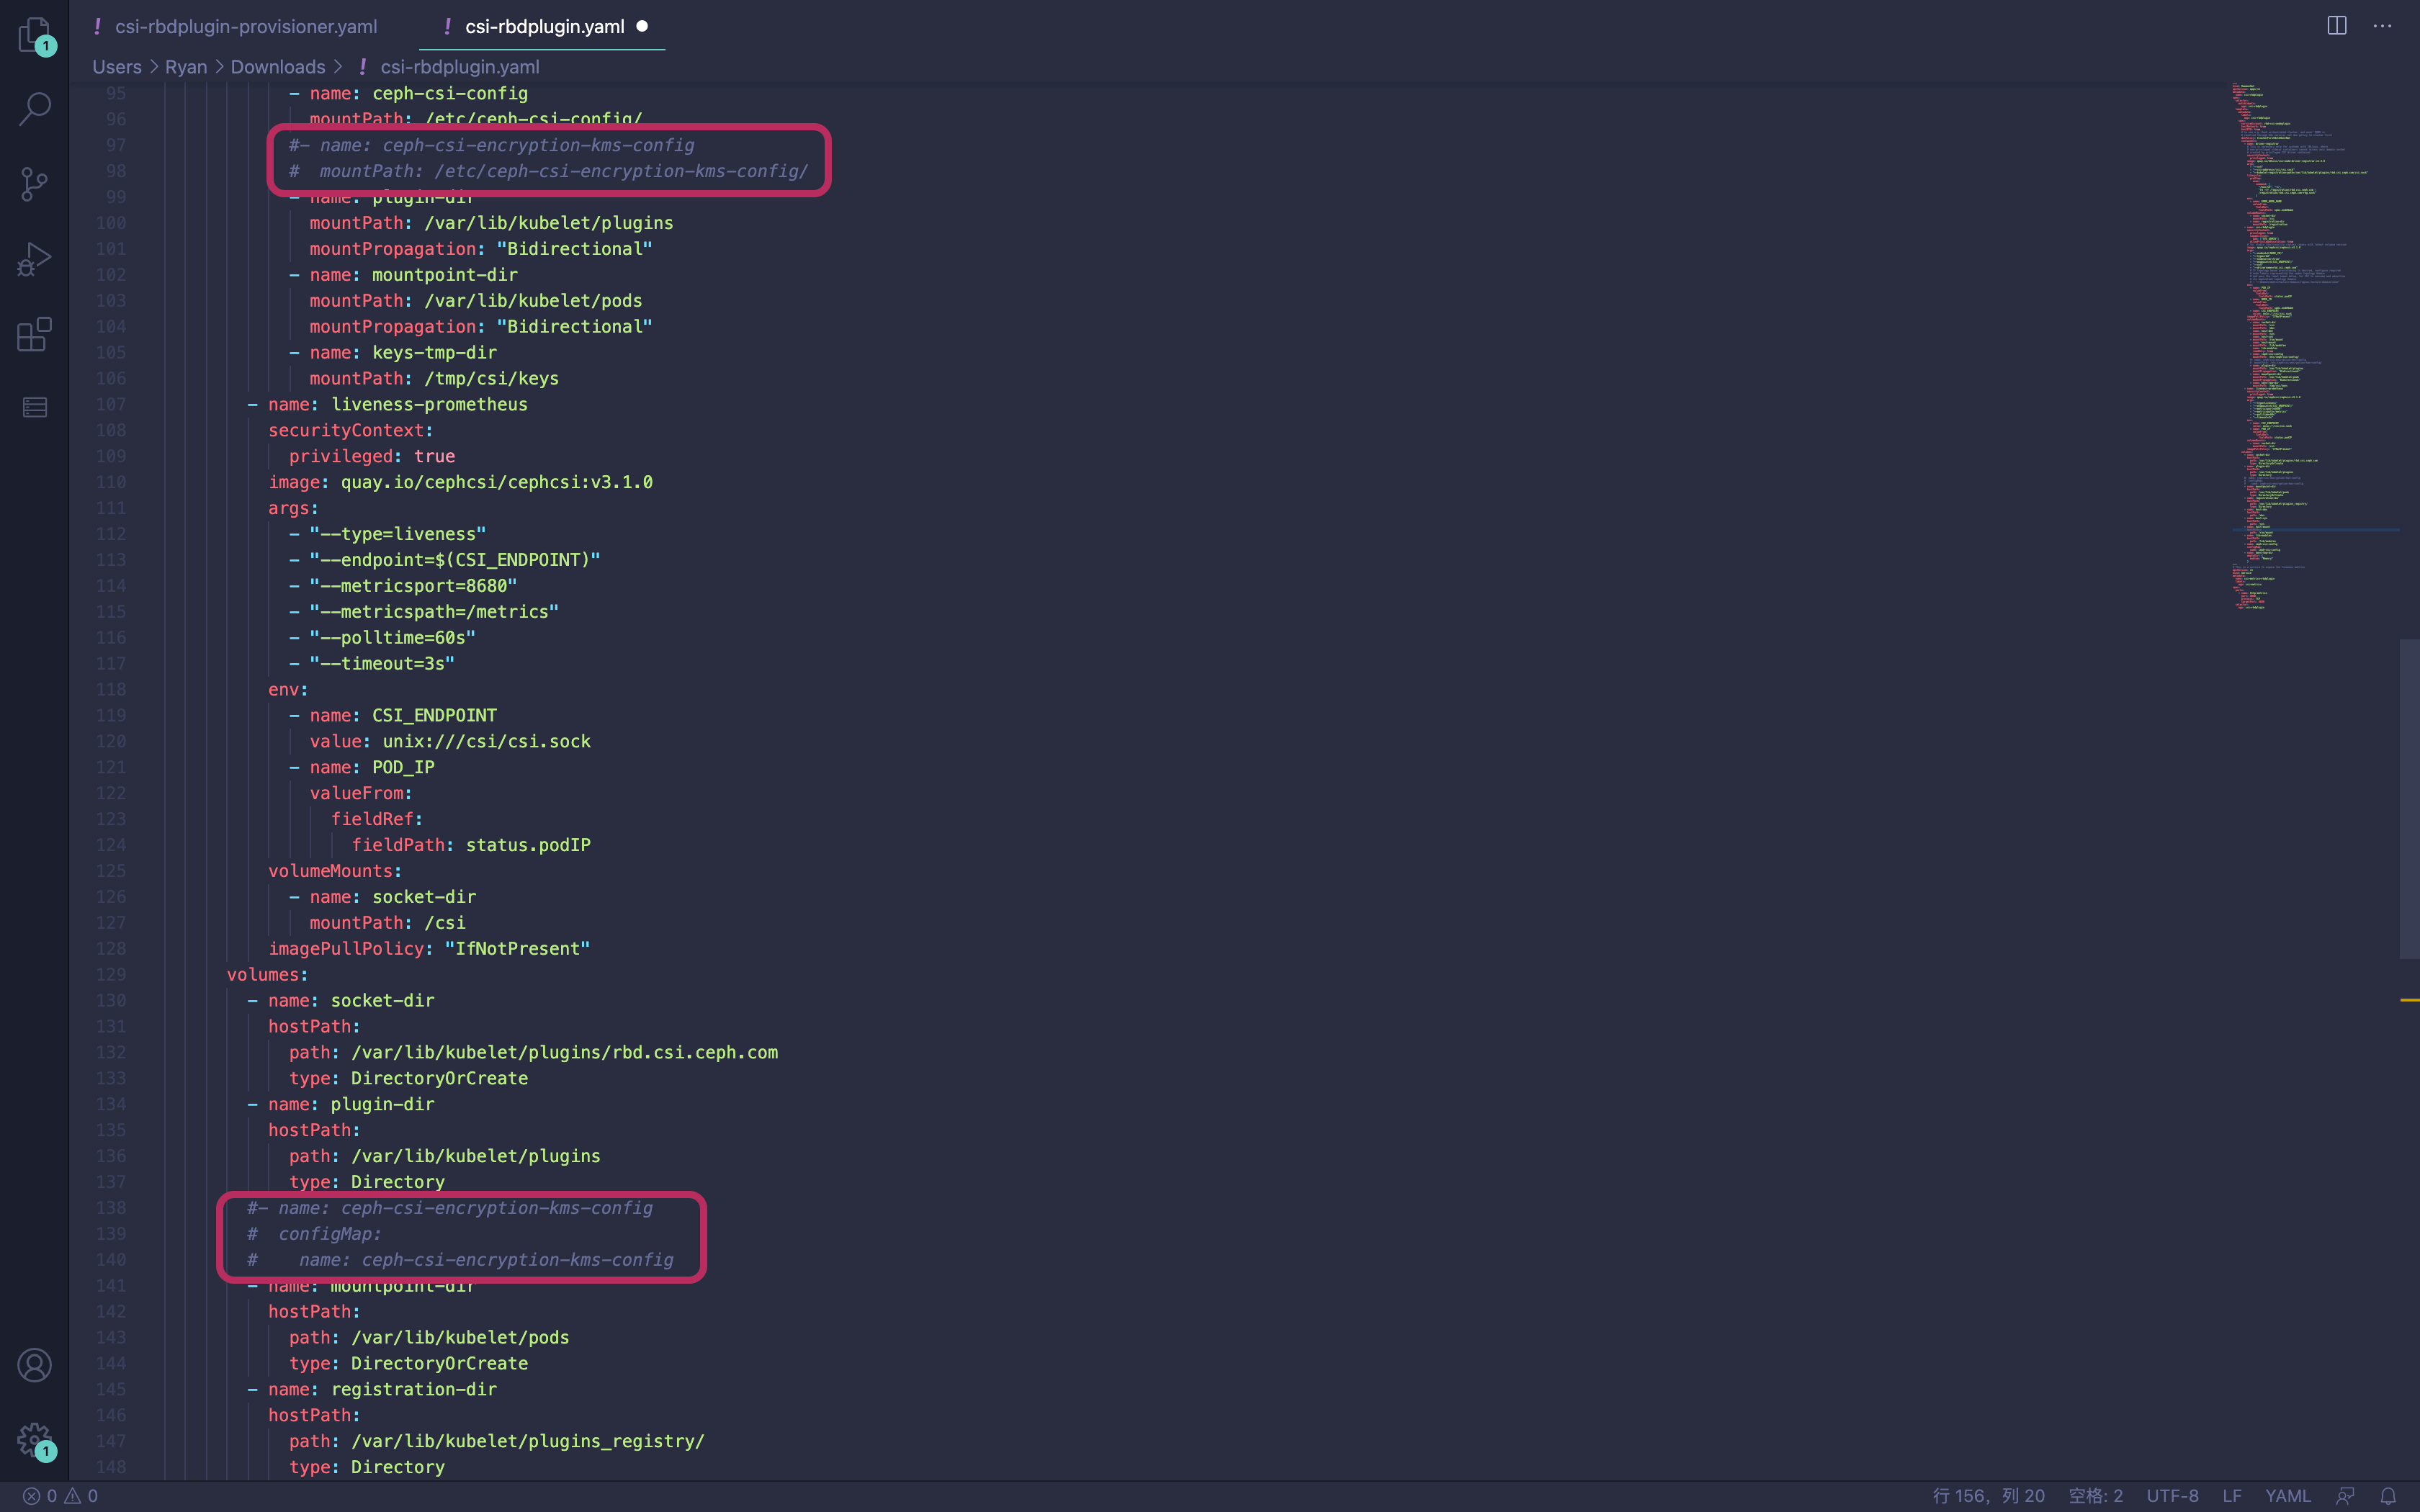Click the 'volumes:' key text
The height and width of the screenshot is (1512, 2420).
(x=267, y=974)
